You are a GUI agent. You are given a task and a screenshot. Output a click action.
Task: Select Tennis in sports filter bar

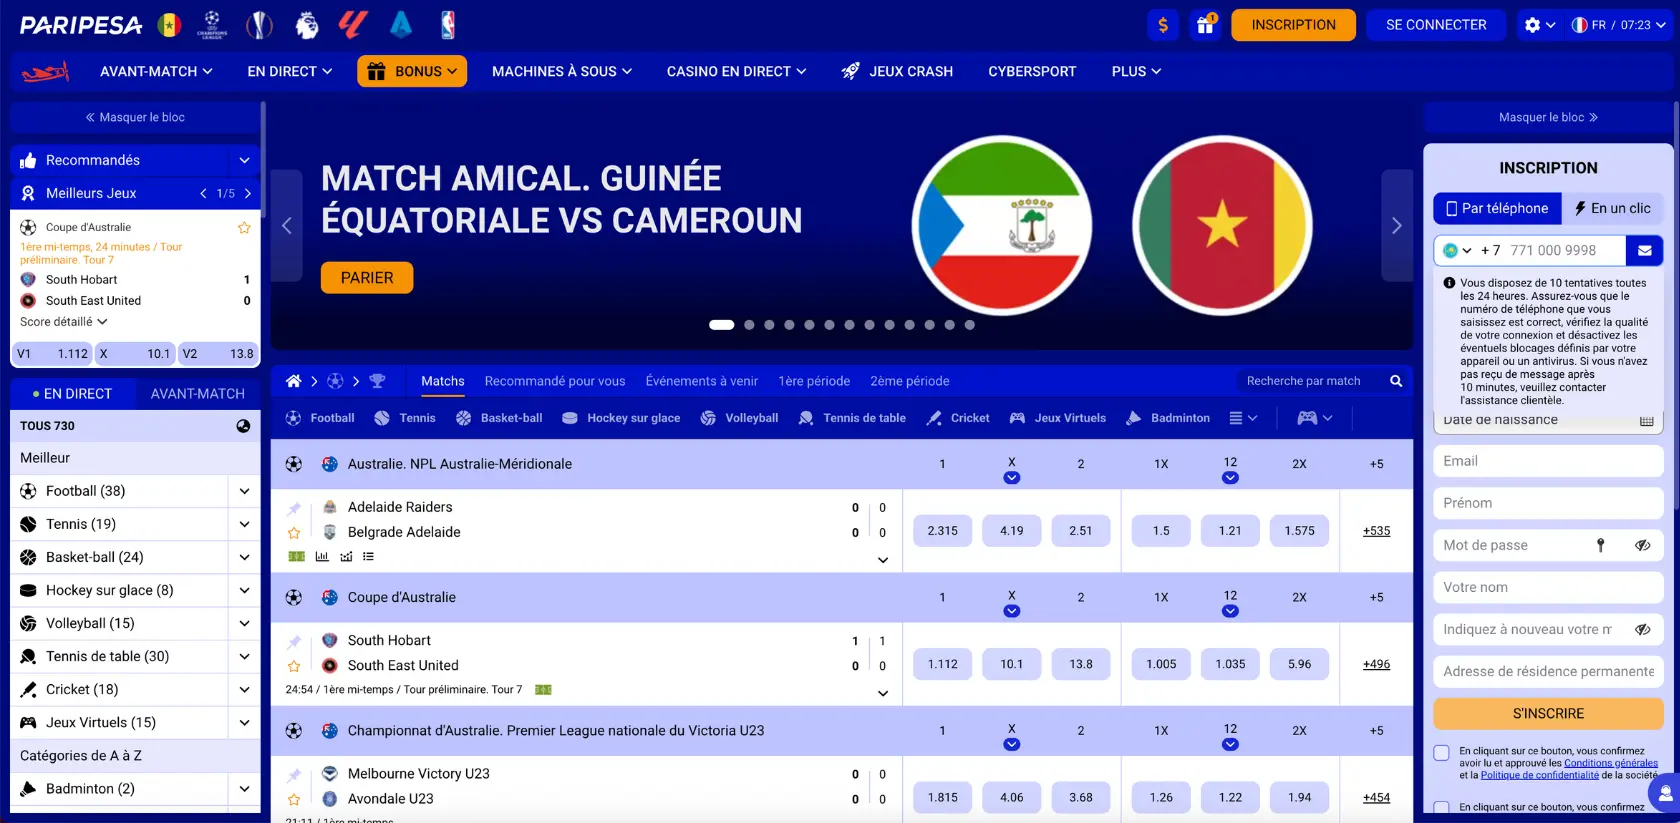tap(405, 418)
